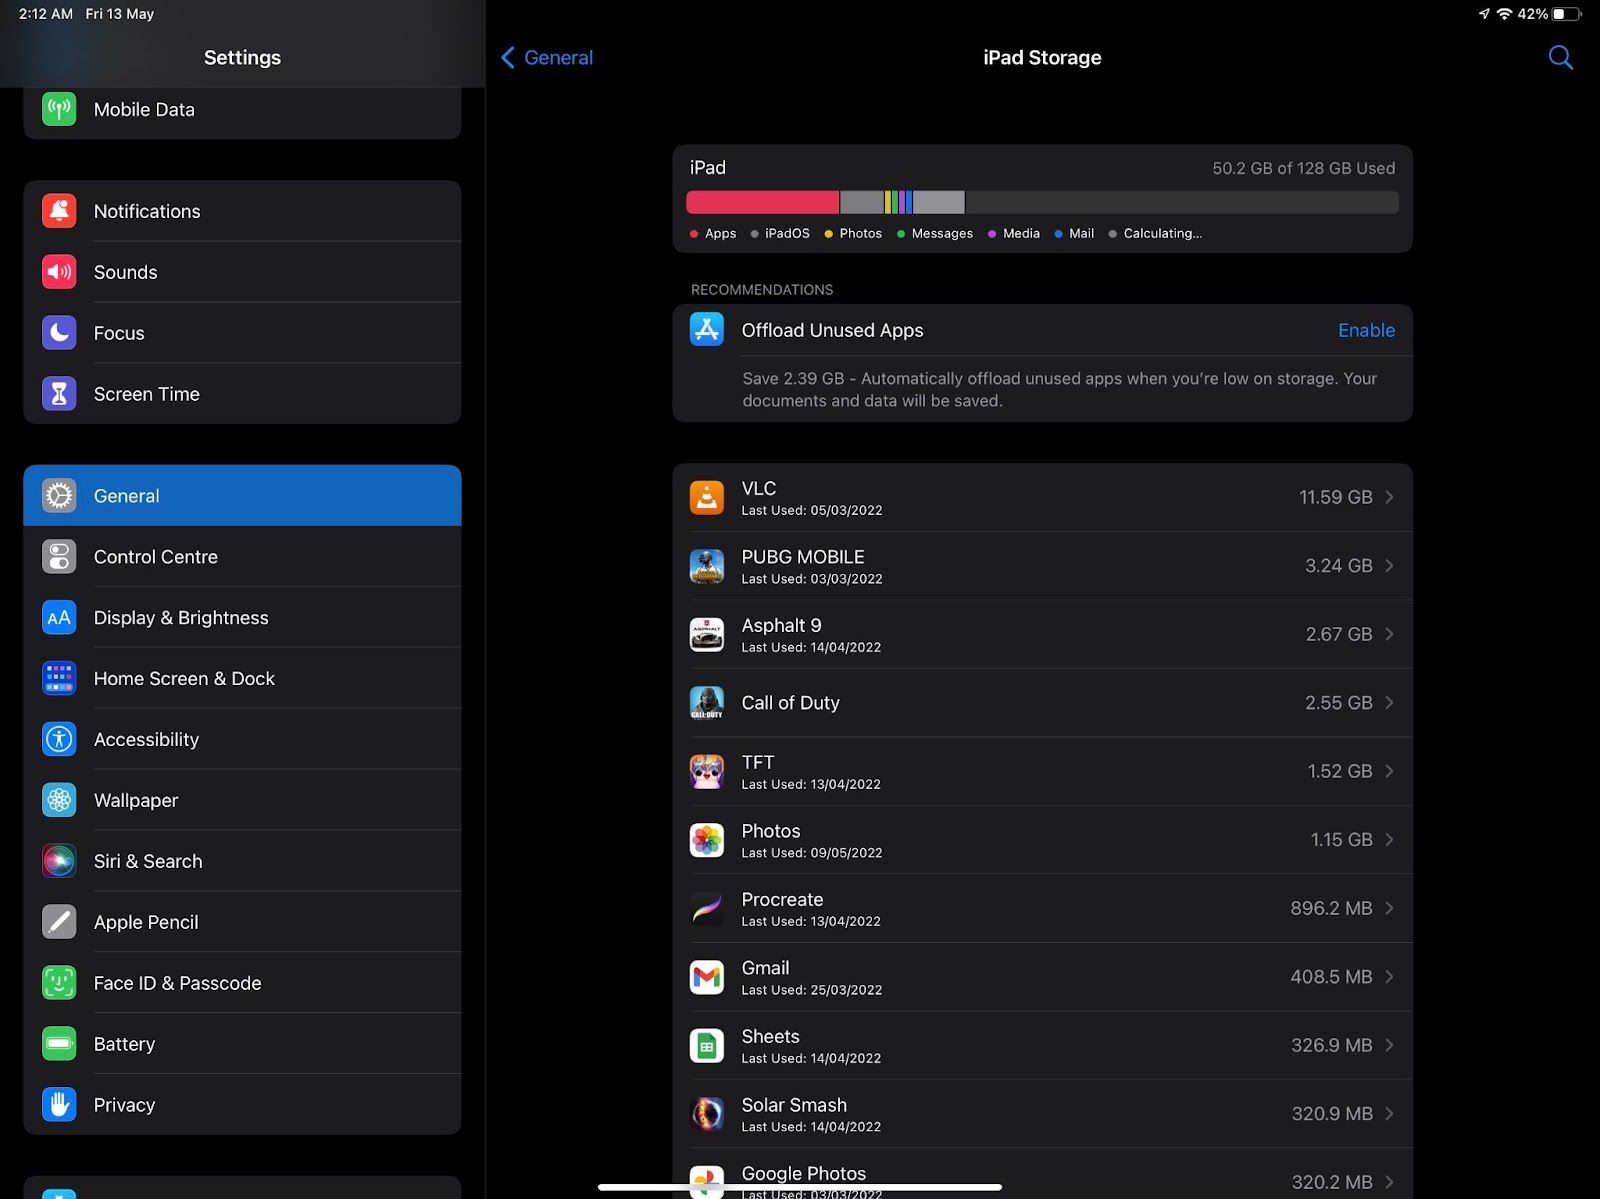Tap the battery indicator in the status bar
1600x1199 pixels.
point(1567,14)
